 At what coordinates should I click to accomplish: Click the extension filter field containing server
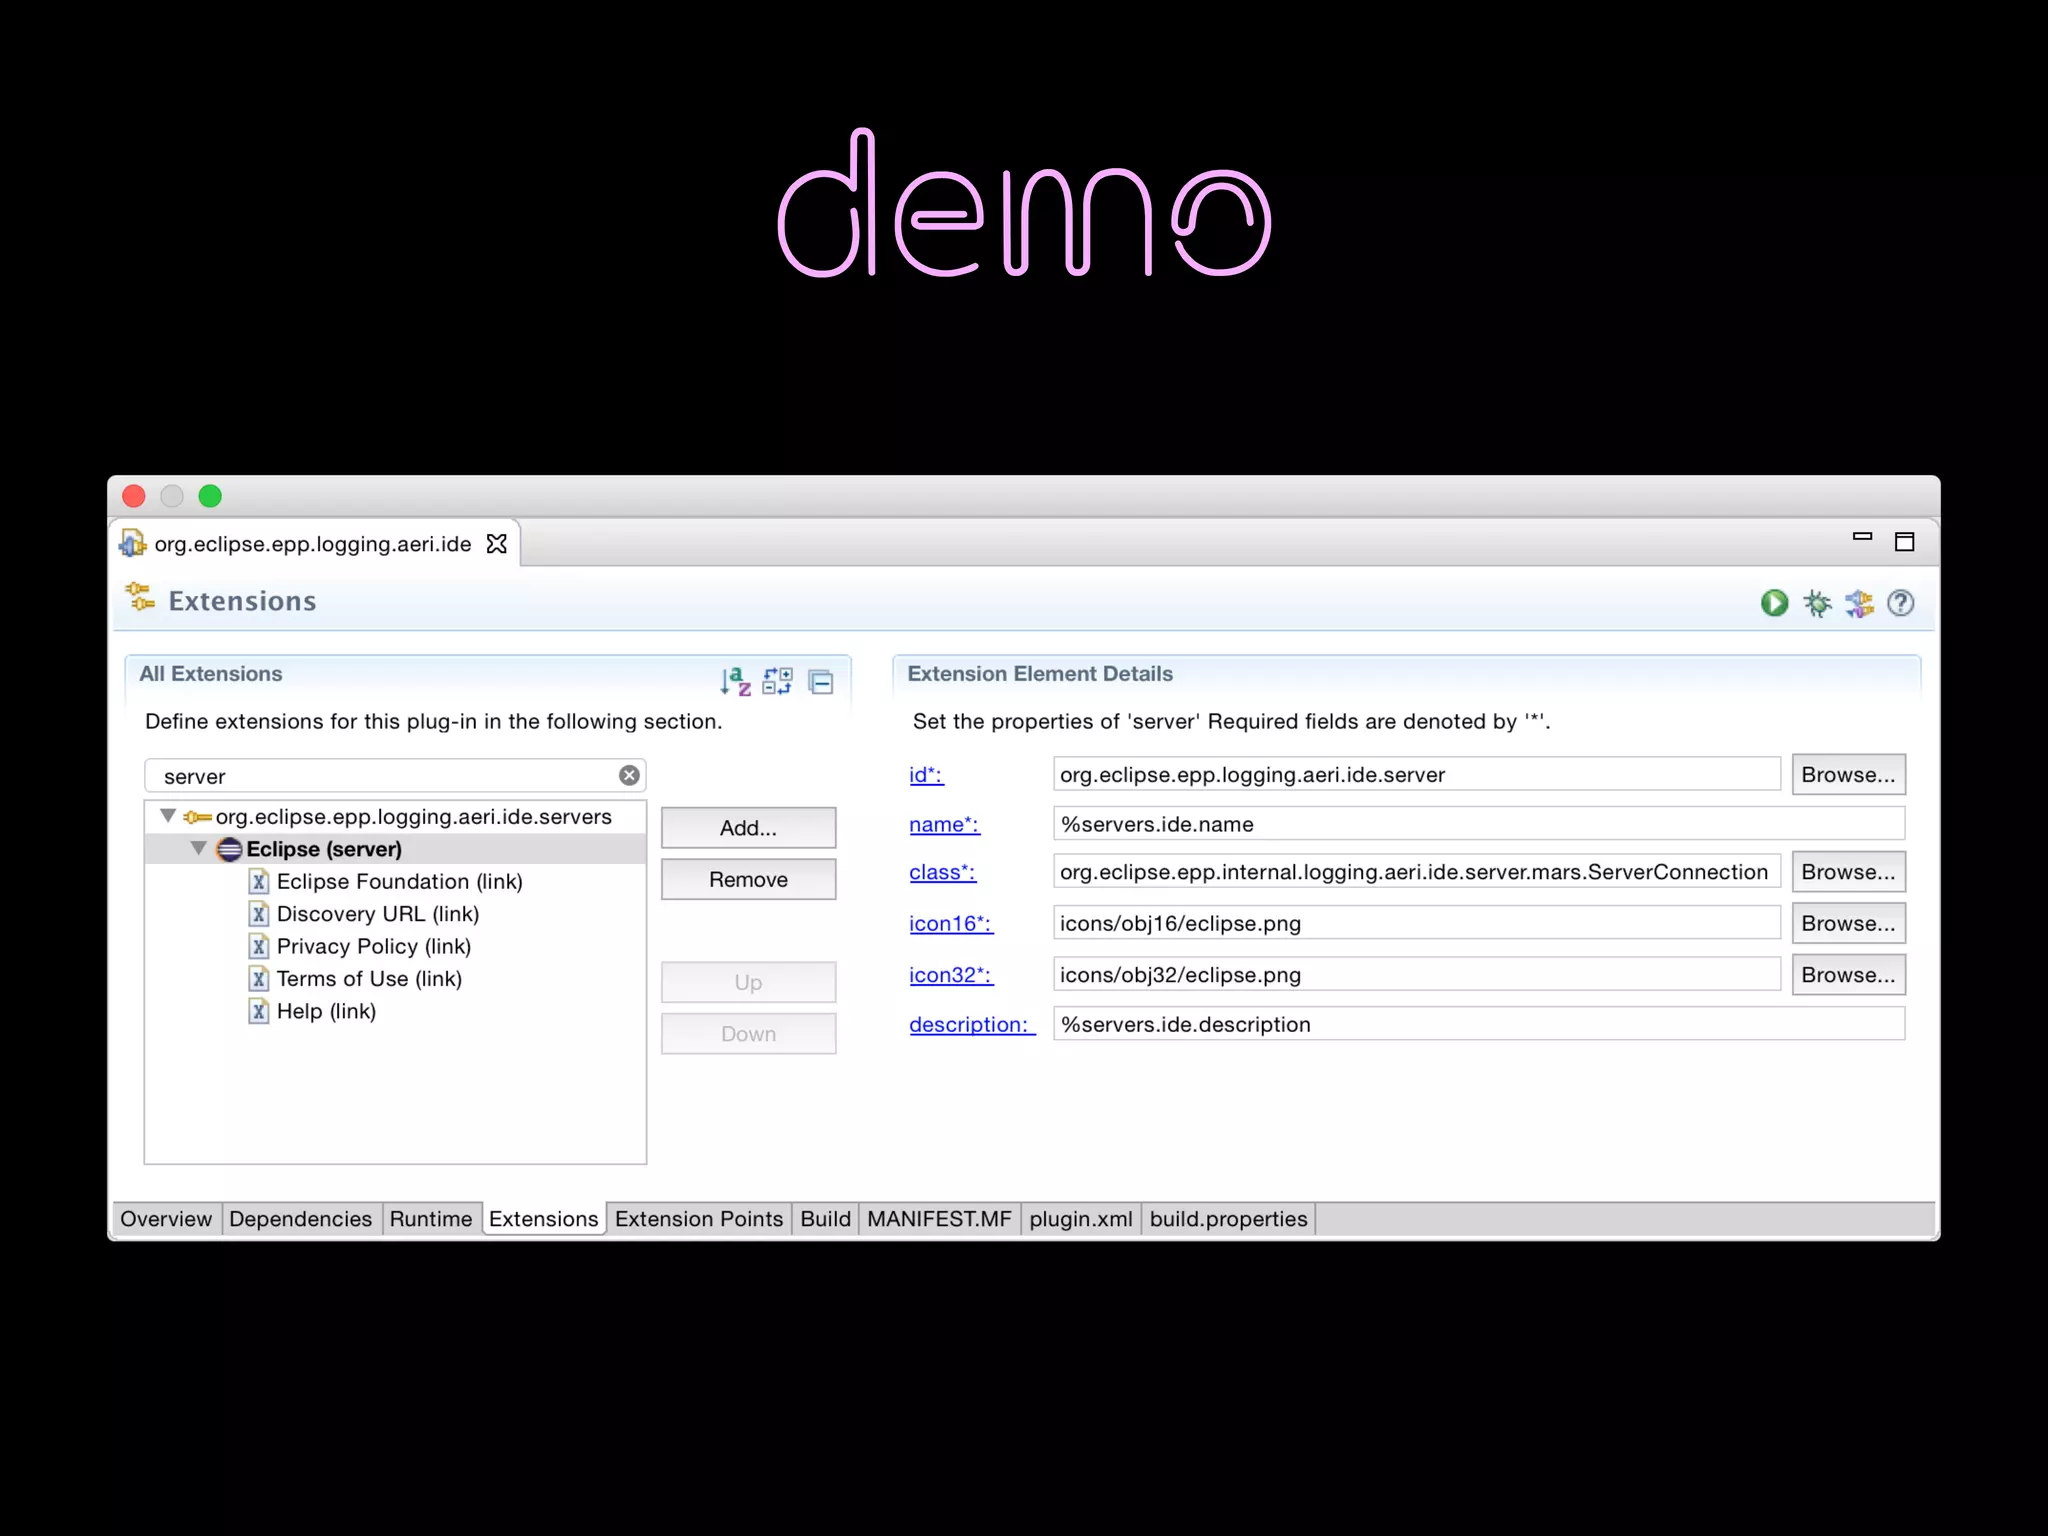pos(395,776)
